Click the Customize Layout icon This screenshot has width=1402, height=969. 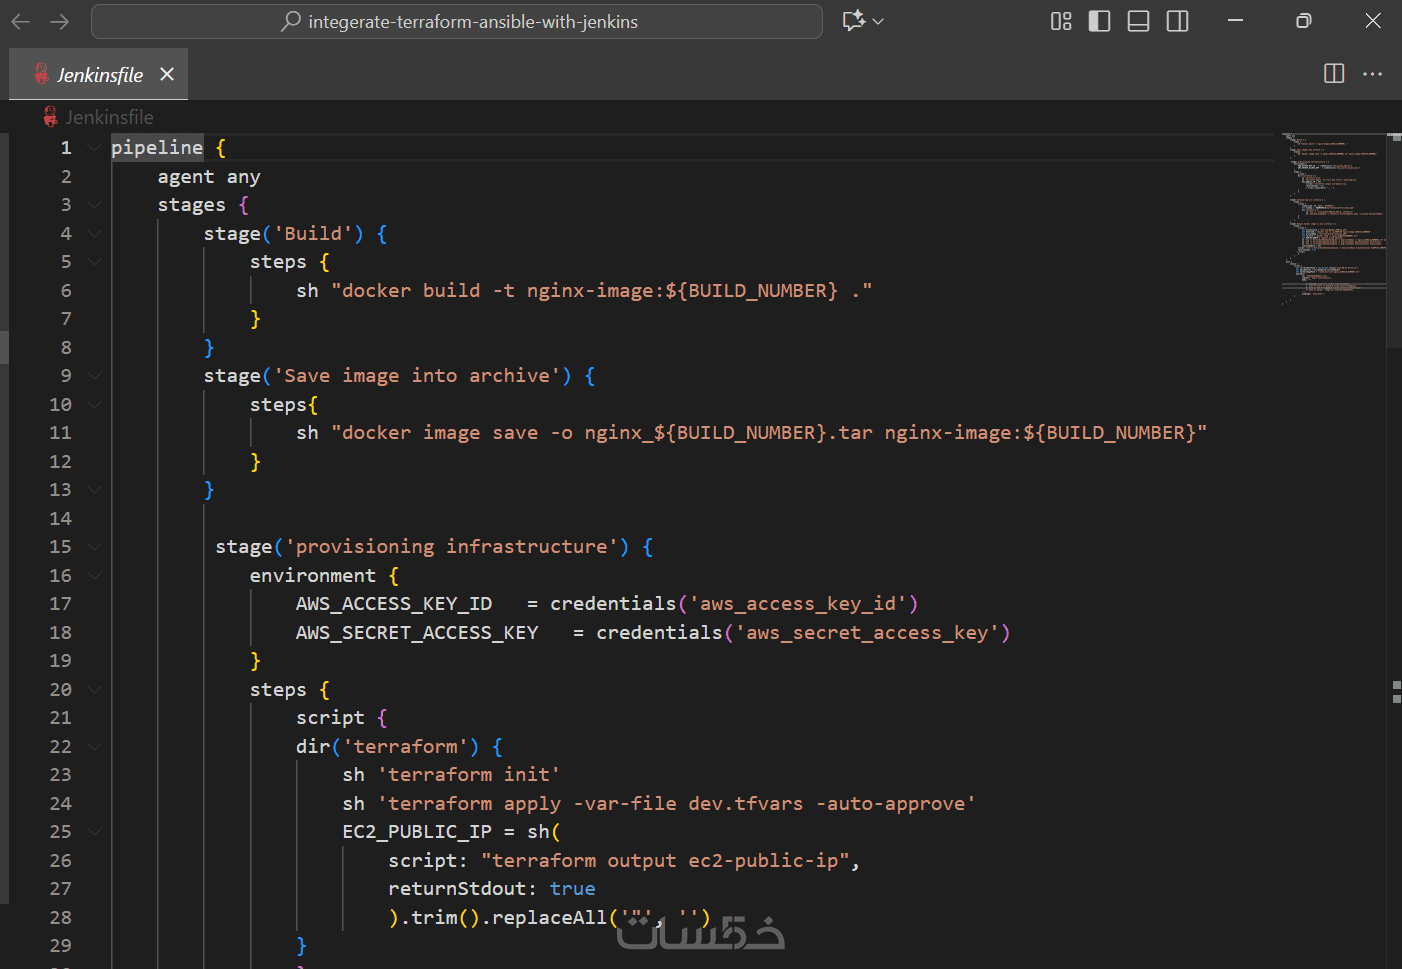pyautogui.click(x=1061, y=21)
